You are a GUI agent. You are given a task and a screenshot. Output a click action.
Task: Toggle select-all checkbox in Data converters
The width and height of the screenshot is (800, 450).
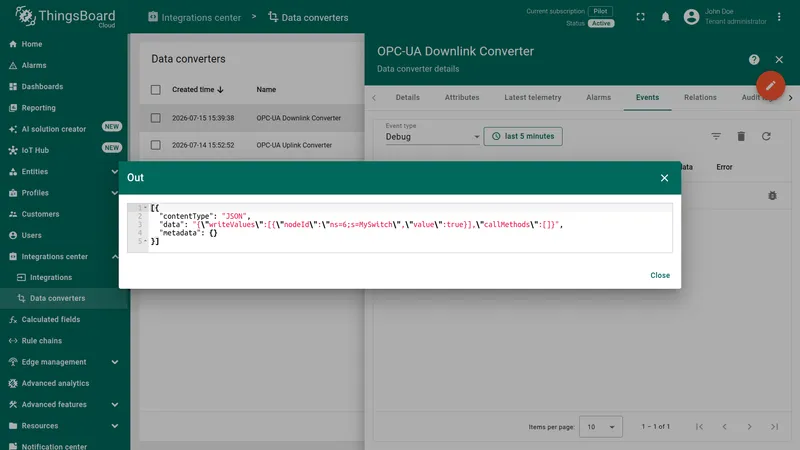pos(156,90)
